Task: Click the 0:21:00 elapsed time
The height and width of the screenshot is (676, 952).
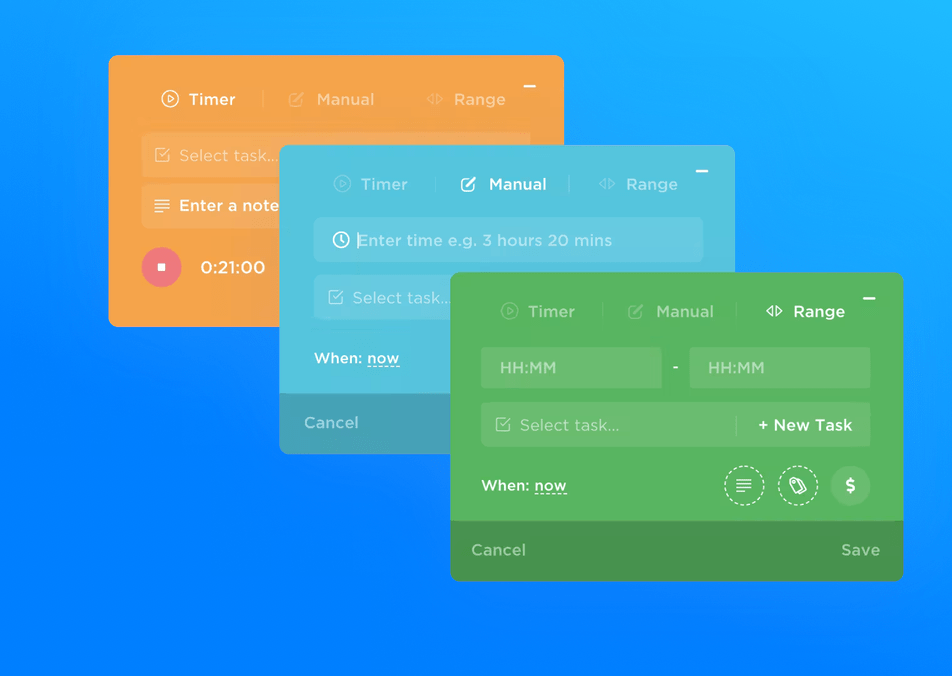Action: coord(233,267)
